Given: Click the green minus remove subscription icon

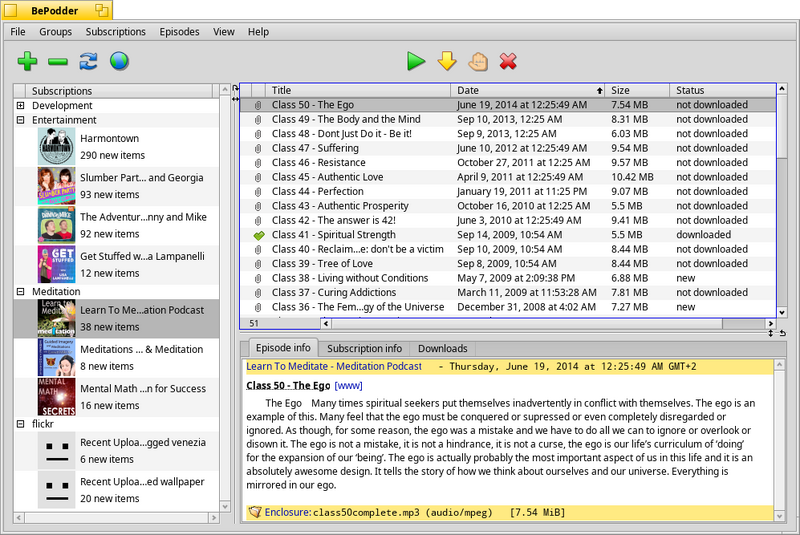Looking at the screenshot, I should (x=58, y=62).
